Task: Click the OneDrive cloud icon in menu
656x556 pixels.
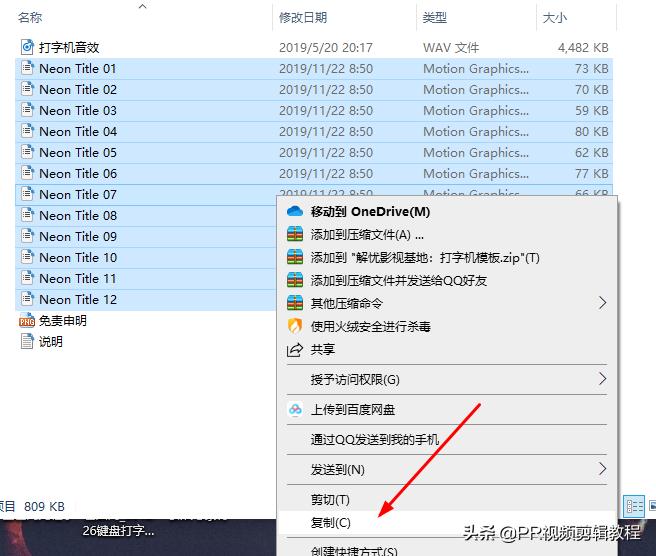Action: 295,211
